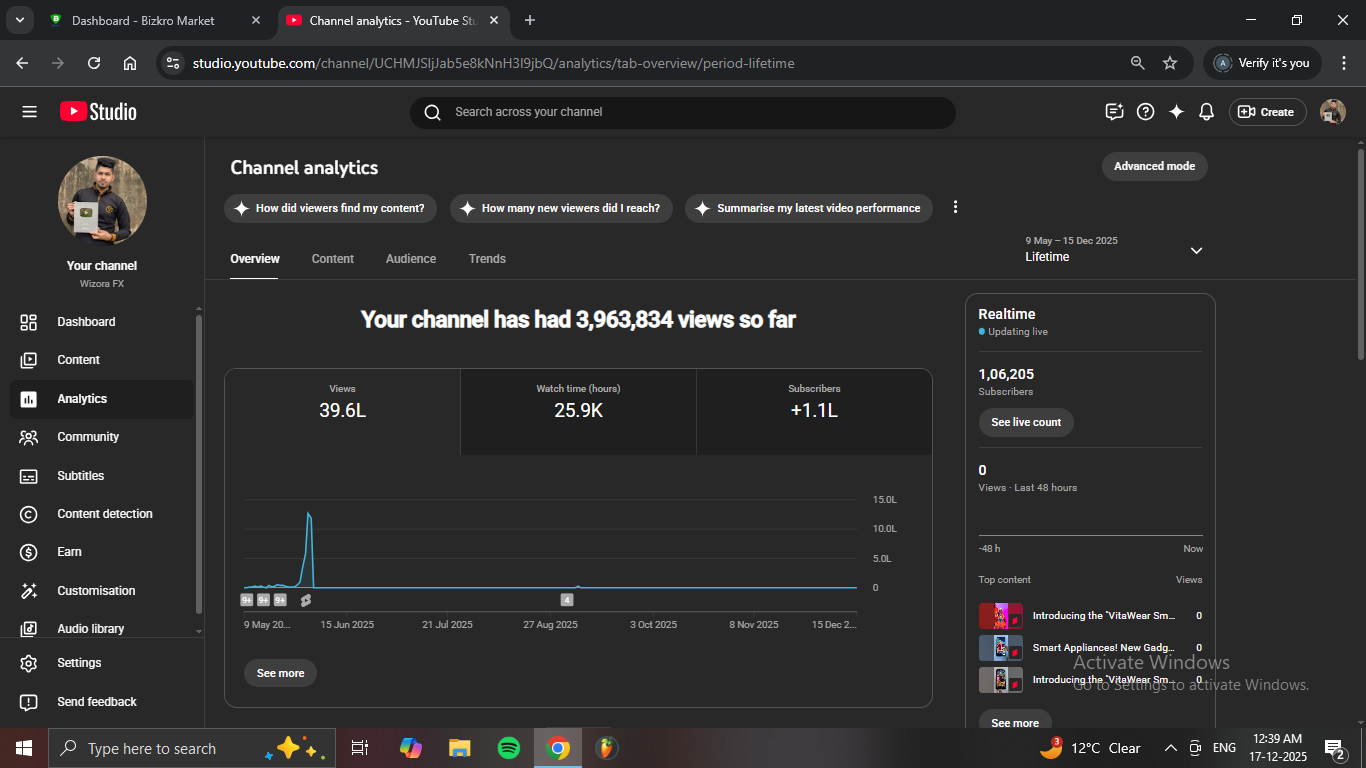
Task: Open the hamburger navigation menu
Action: coord(29,112)
